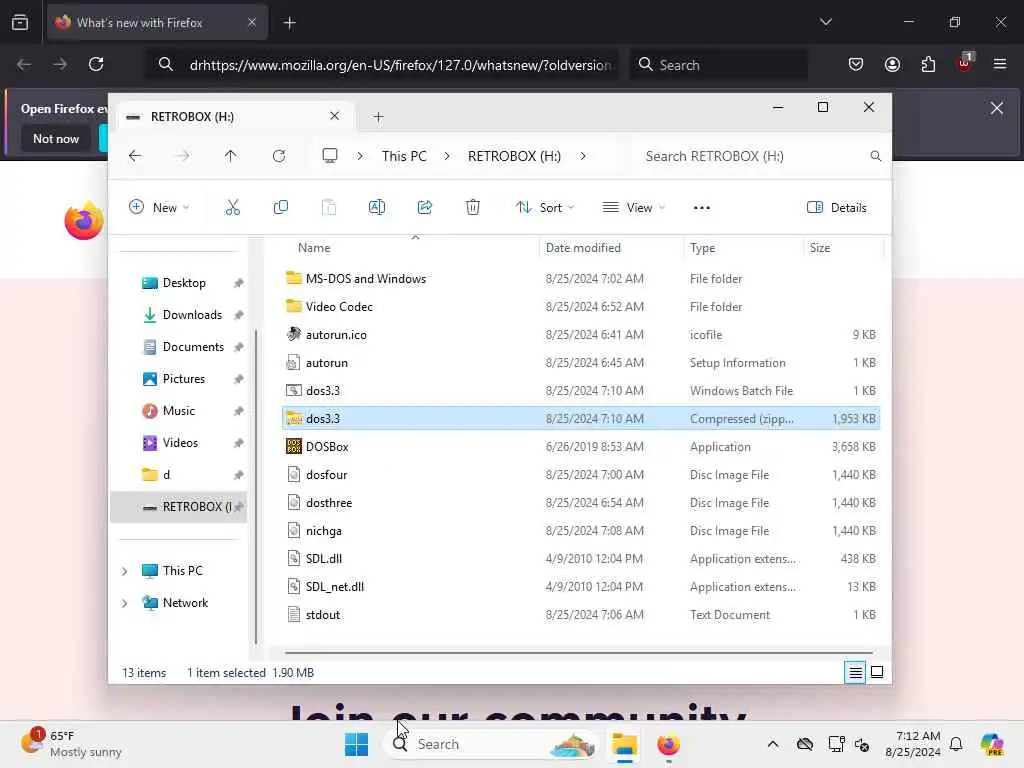Image resolution: width=1024 pixels, height=768 pixels.
Task: Select the SDL_net.dll file
Action: pyautogui.click(x=334, y=587)
